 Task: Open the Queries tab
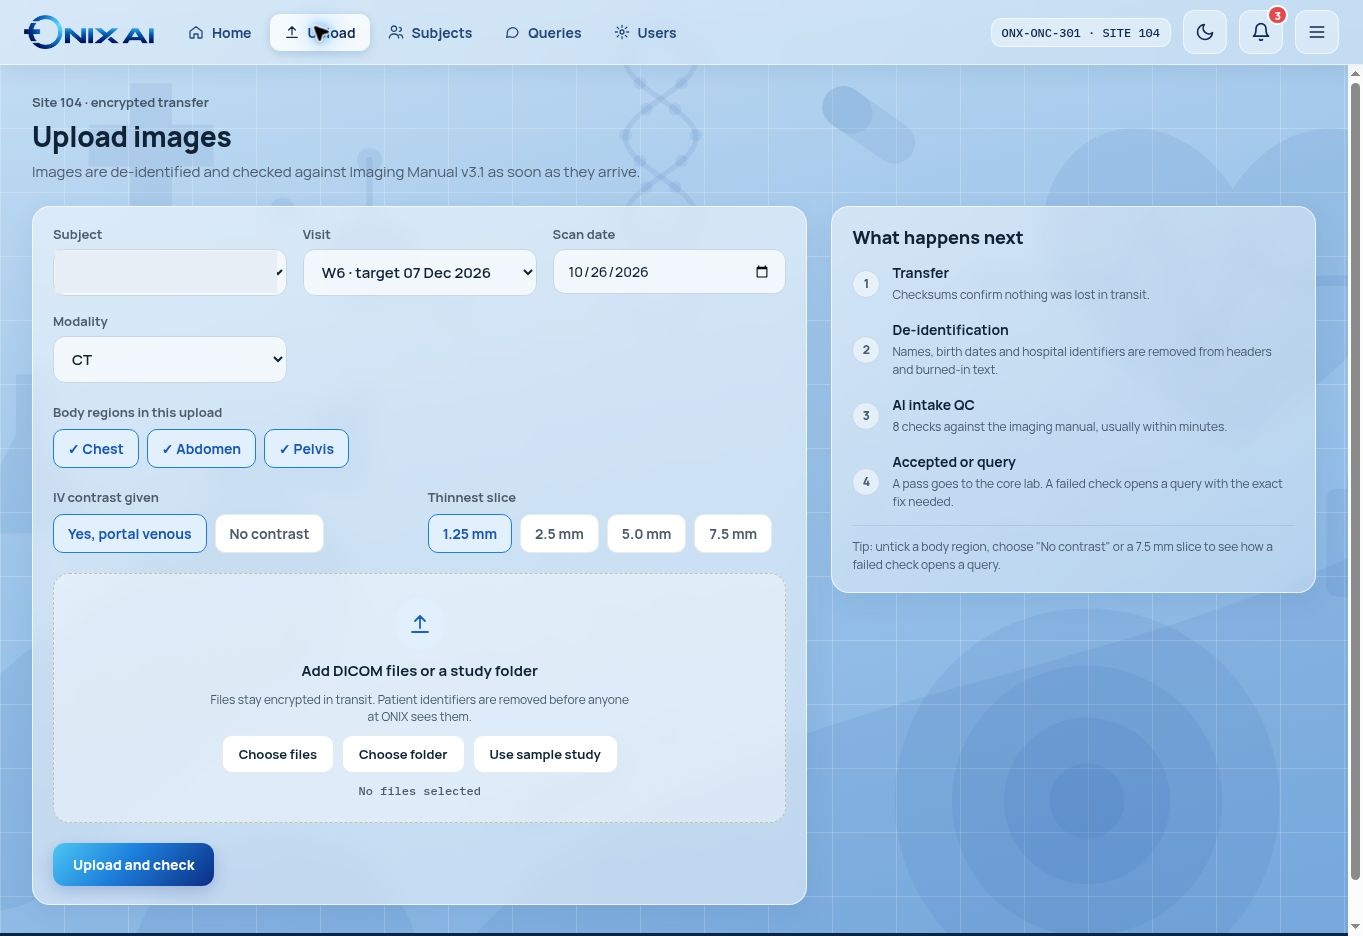click(x=543, y=33)
